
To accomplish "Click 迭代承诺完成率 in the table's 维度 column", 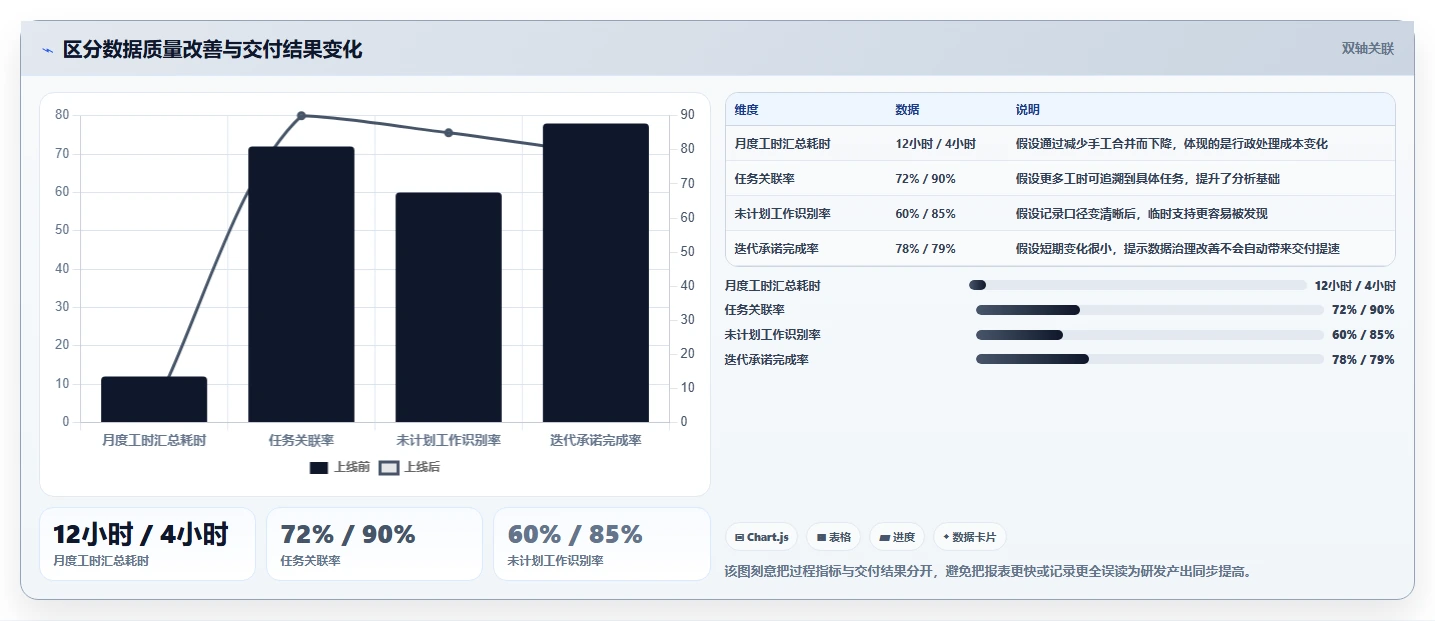I will pos(776,249).
